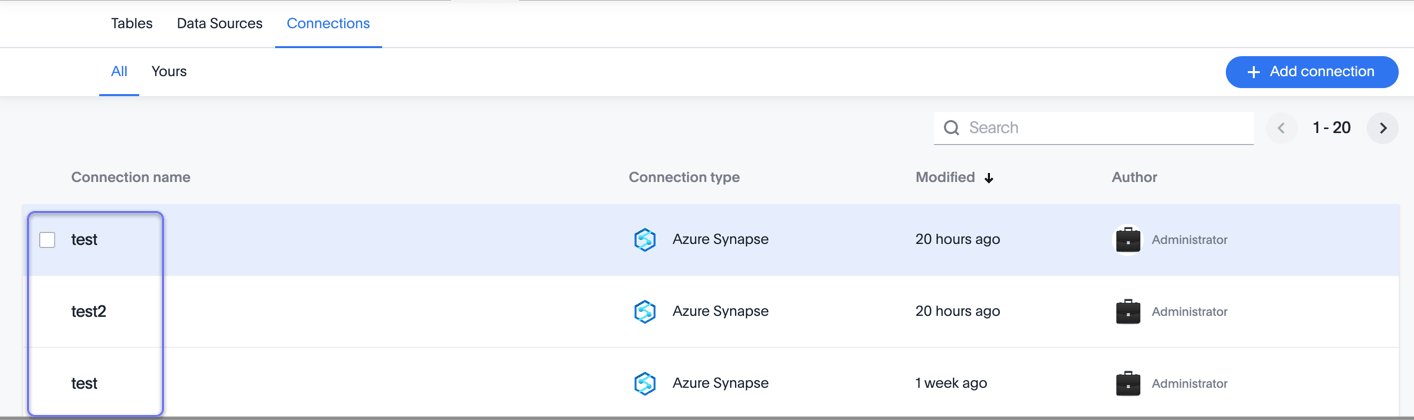
Task: Click Azure Synapse icon in last row
Action: pyautogui.click(x=645, y=384)
